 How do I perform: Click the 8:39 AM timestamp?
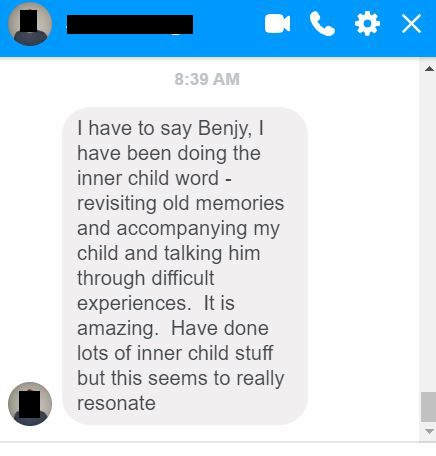click(207, 79)
